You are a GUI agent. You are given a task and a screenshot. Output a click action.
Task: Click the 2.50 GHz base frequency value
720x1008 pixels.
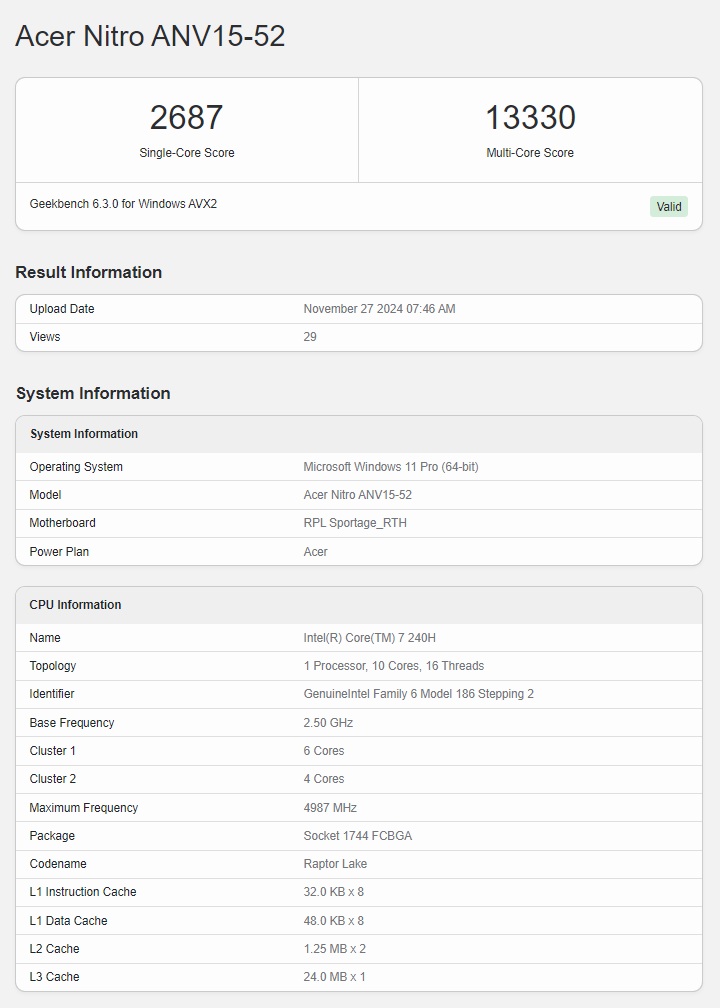pos(328,723)
